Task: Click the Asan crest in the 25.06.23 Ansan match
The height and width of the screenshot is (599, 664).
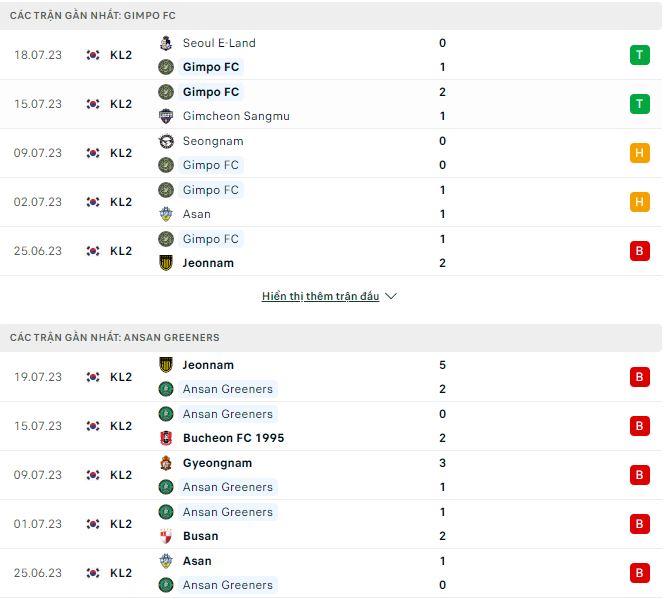Action: click(x=166, y=561)
